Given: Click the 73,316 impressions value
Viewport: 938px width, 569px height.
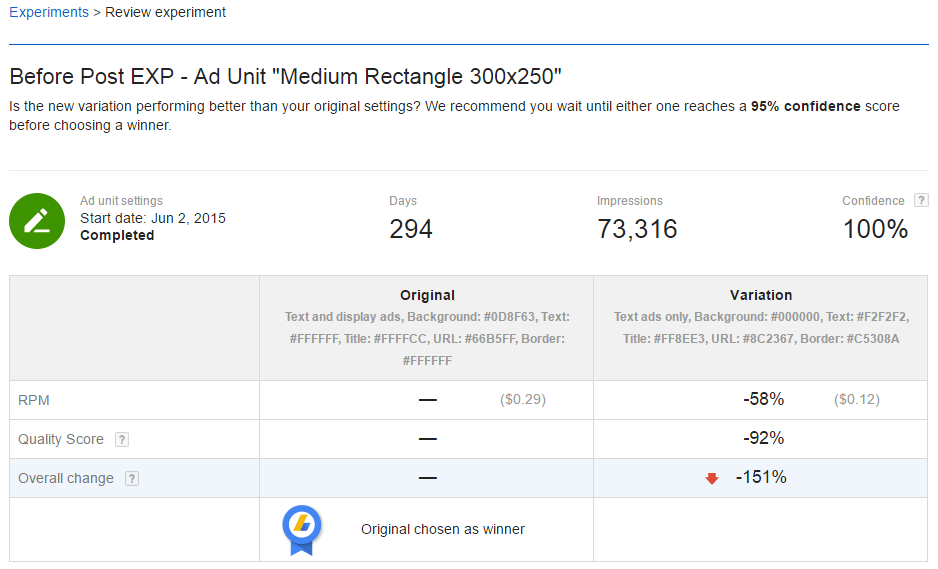Looking at the screenshot, I should tap(637, 229).
